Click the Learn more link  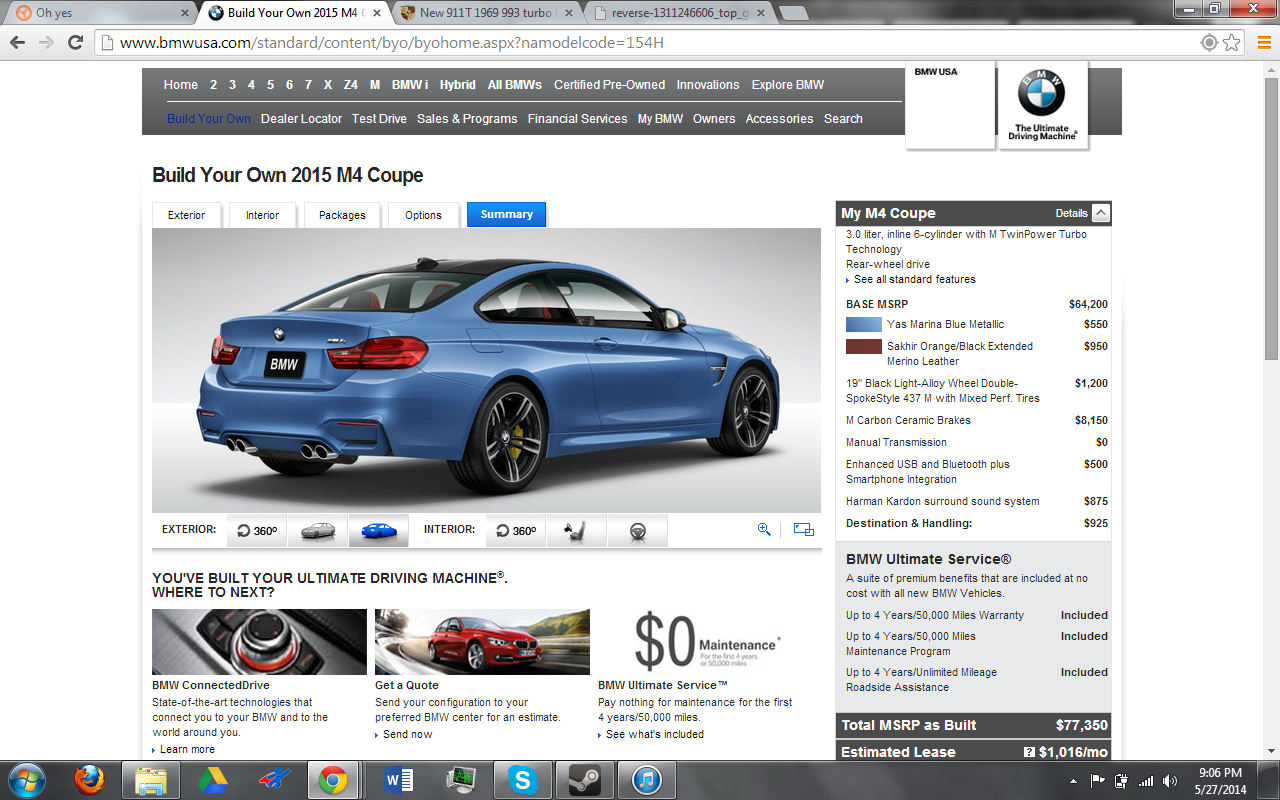pos(187,749)
